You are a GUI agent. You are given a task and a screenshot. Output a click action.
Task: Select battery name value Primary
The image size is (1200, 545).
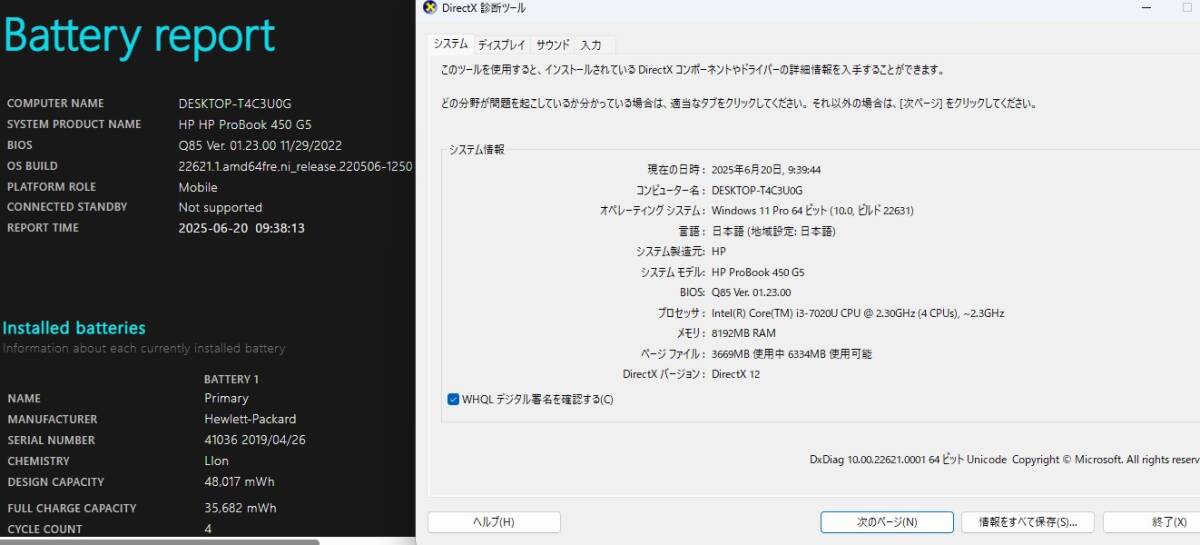point(226,398)
